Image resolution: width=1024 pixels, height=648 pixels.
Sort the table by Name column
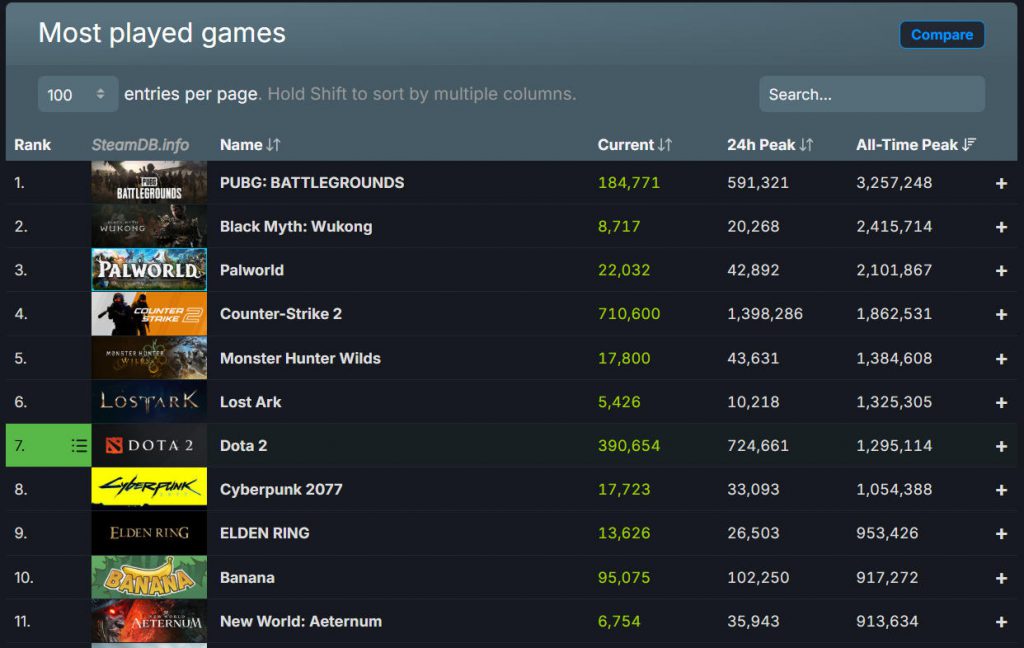(x=250, y=145)
